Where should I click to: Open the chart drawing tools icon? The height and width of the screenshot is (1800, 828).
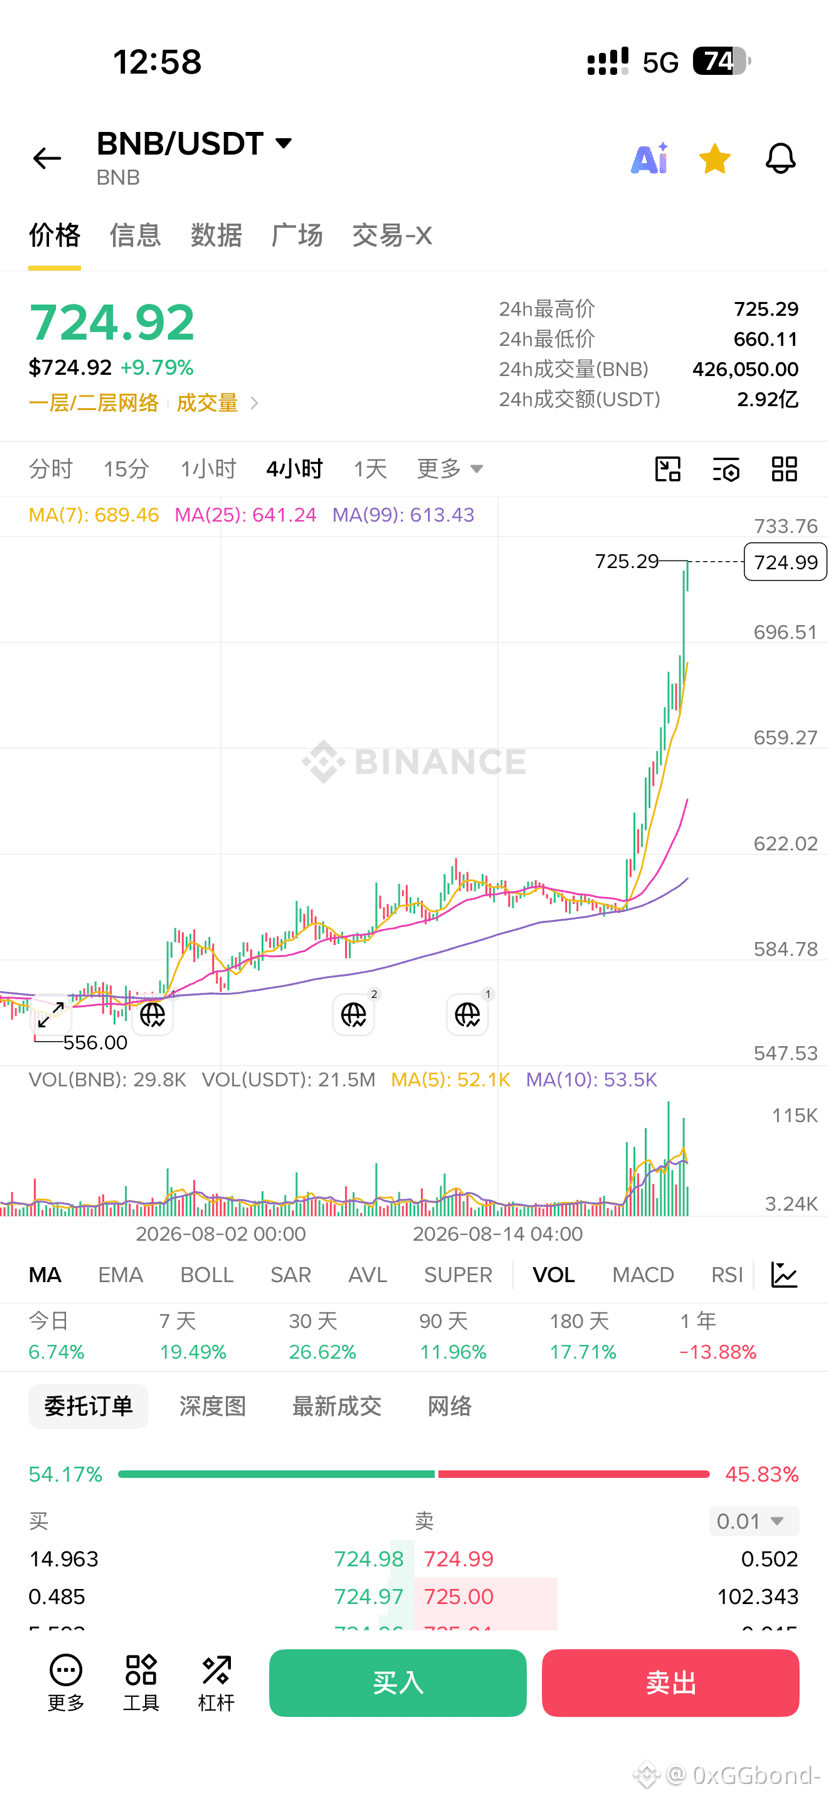coord(668,469)
